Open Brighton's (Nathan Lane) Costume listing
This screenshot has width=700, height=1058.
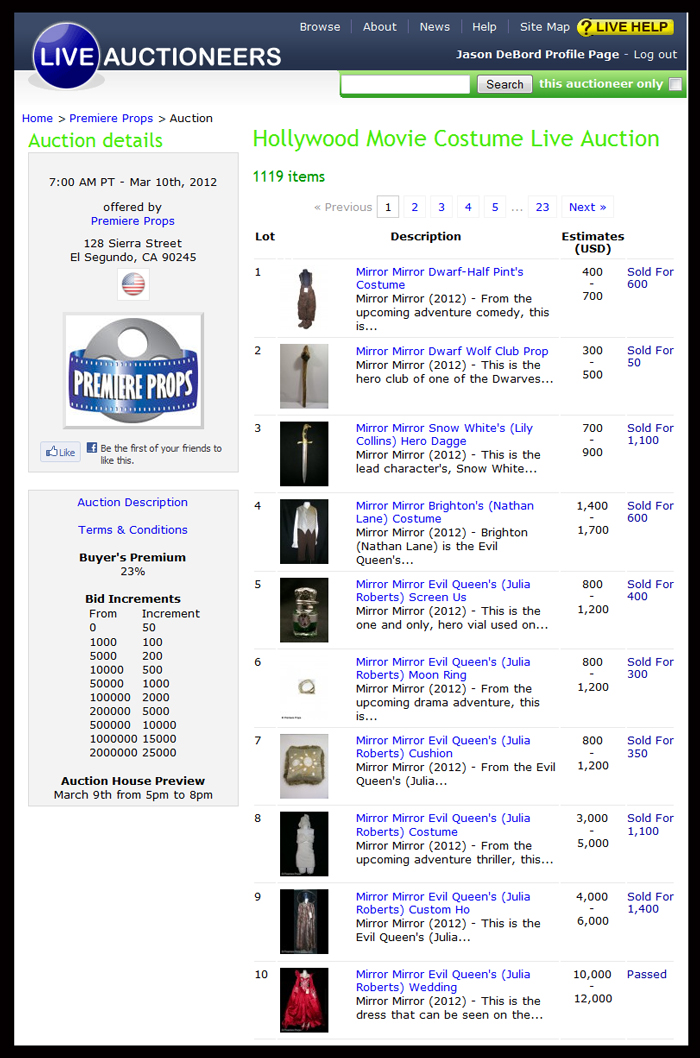[x=445, y=512]
